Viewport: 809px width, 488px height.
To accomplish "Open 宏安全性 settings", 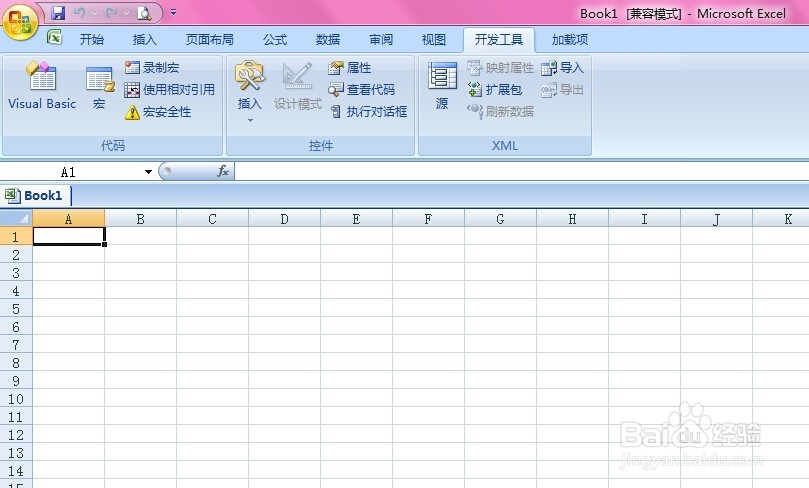I will click(x=158, y=112).
